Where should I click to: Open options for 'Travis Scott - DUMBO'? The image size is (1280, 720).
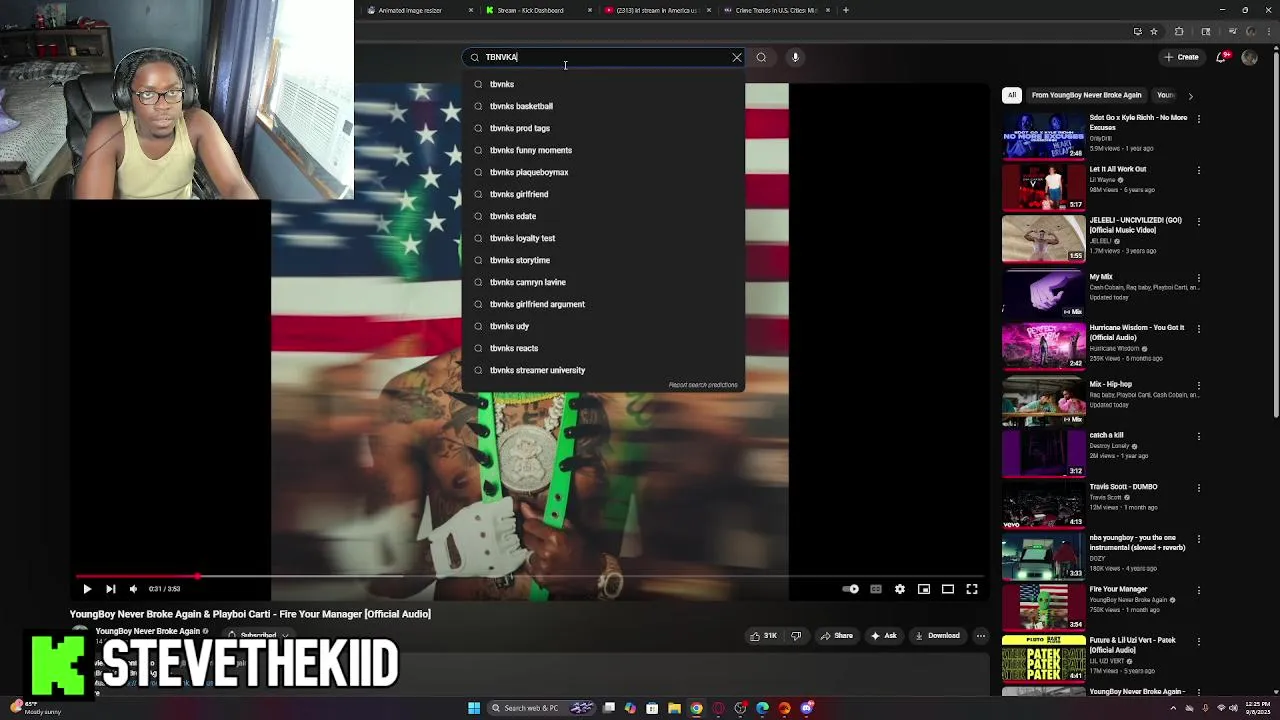(x=1199, y=488)
